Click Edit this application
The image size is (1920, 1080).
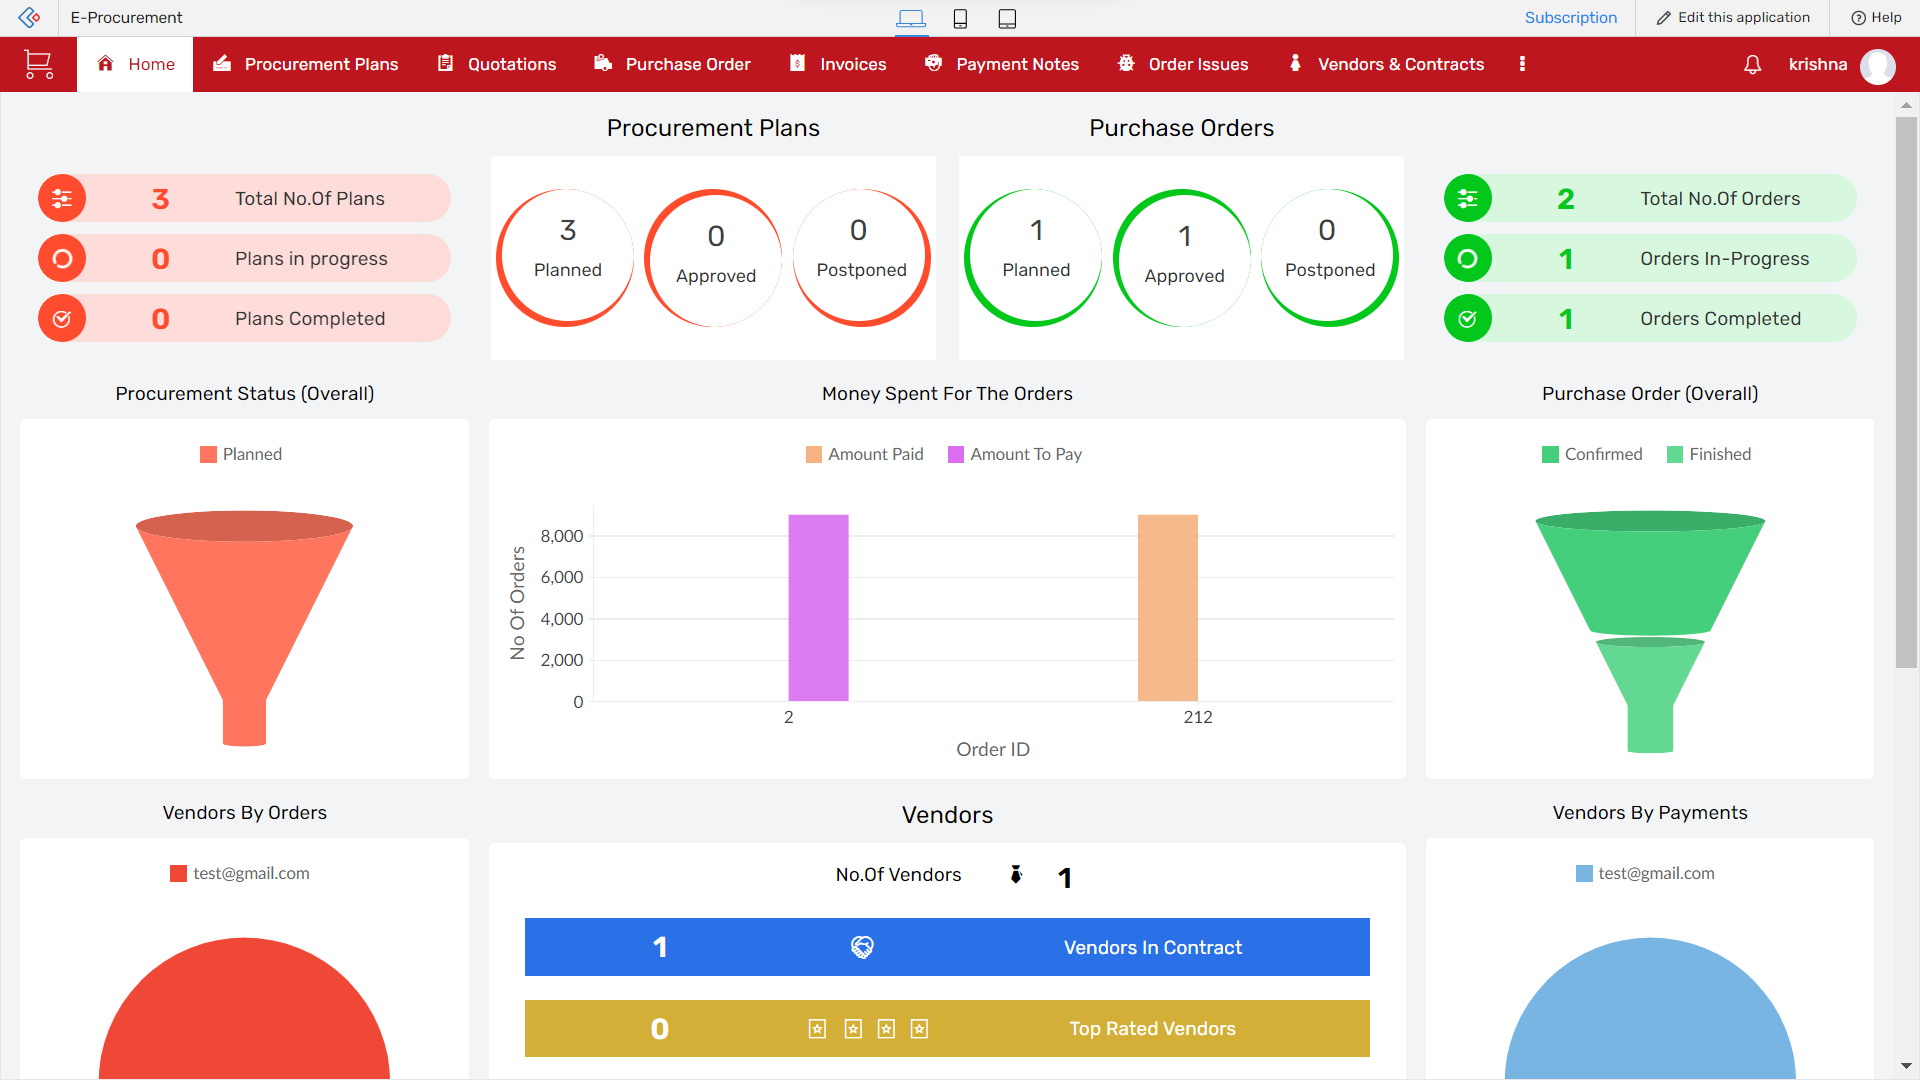(1733, 17)
